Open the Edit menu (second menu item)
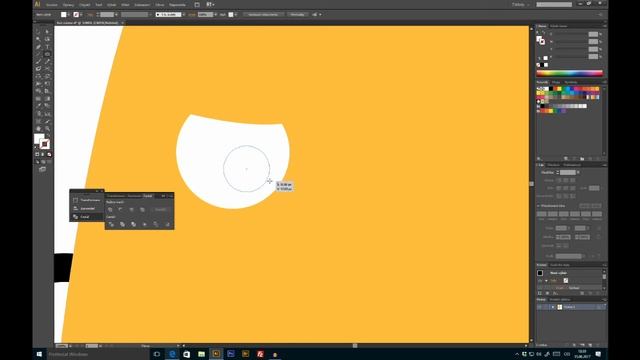Viewport: 640px width, 360px height. tap(68, 5)
